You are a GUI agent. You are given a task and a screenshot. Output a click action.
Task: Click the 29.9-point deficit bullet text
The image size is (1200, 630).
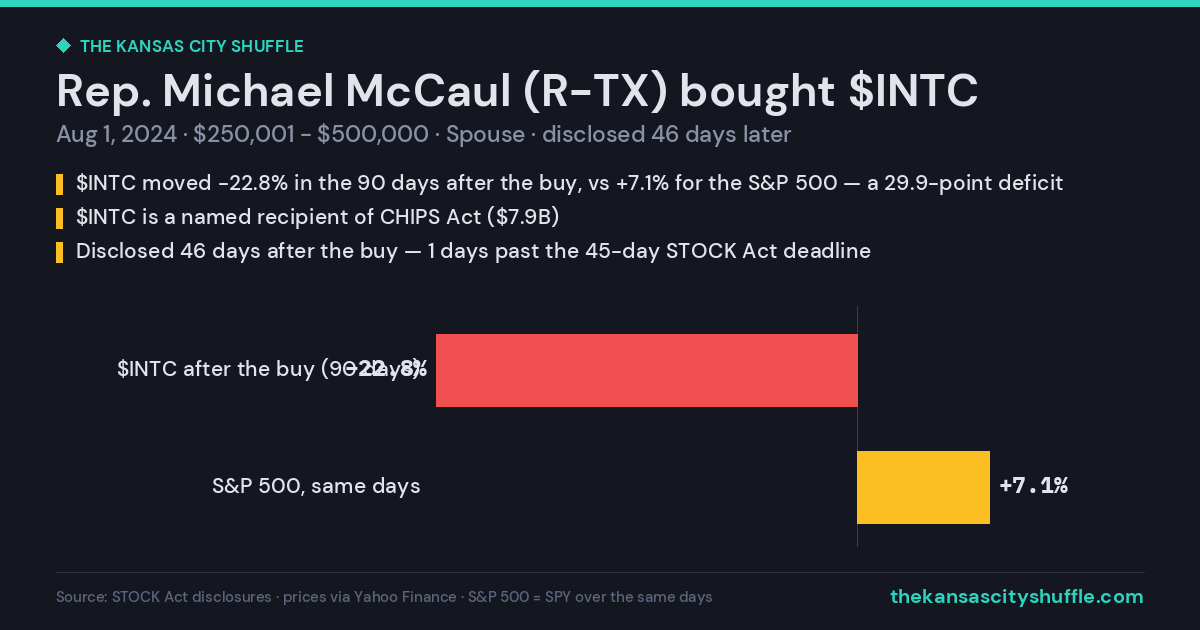(x=569, y=183)
